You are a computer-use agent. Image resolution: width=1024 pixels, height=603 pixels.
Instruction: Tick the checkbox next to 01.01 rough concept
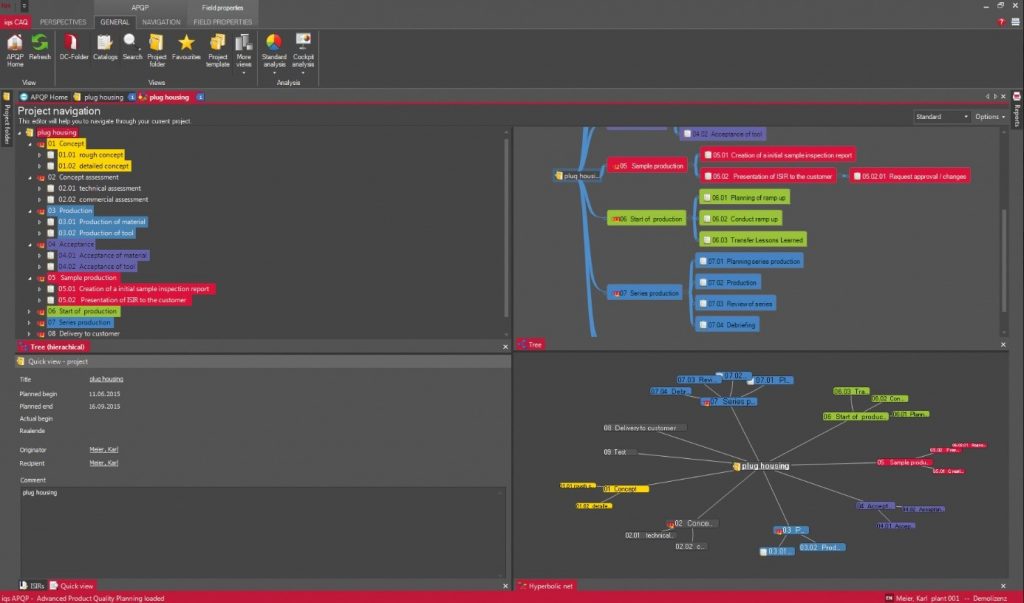click(x=50, y=155)
